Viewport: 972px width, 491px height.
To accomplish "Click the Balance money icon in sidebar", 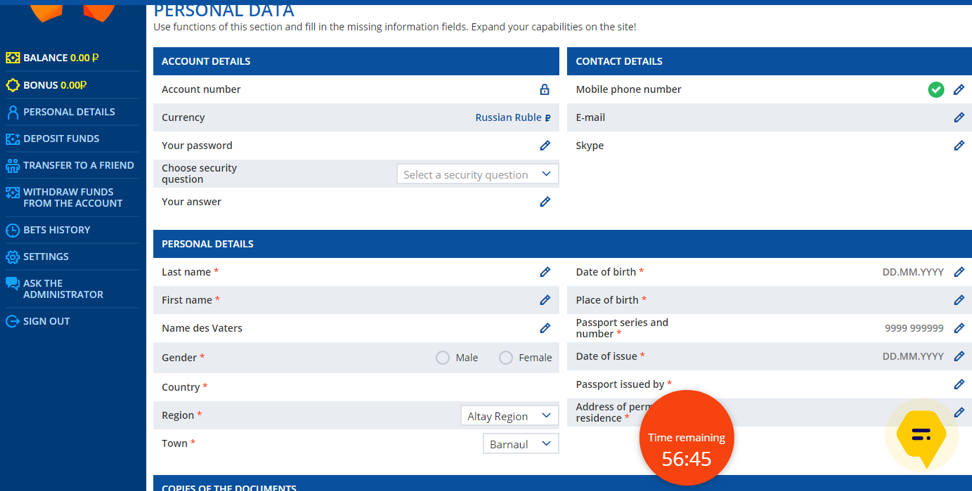I will [x=12, y=58].
